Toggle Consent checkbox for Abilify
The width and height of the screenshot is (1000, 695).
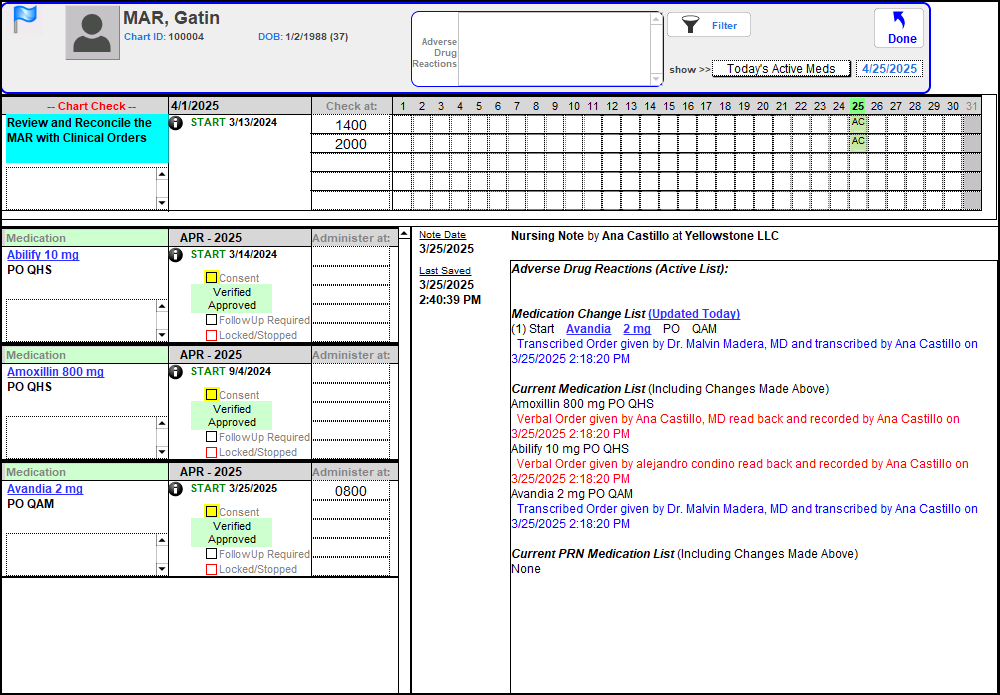click(212, 278)
